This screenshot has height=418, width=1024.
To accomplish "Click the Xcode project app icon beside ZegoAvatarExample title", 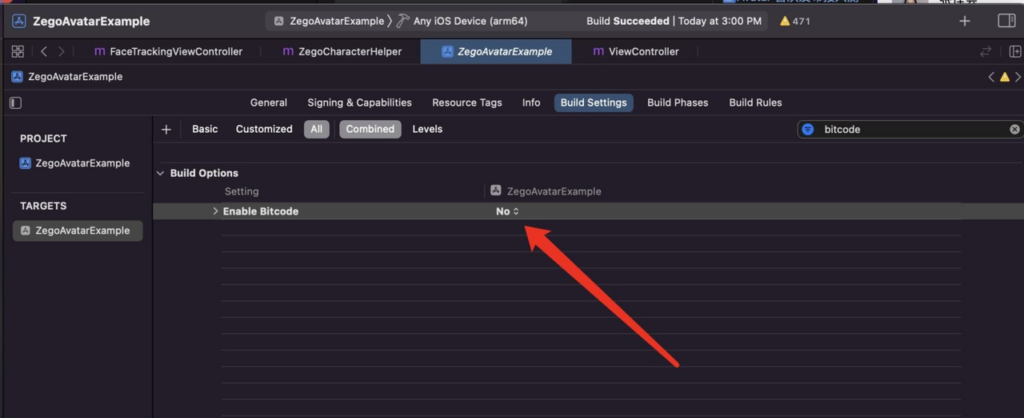I will (x=19, y=22).
